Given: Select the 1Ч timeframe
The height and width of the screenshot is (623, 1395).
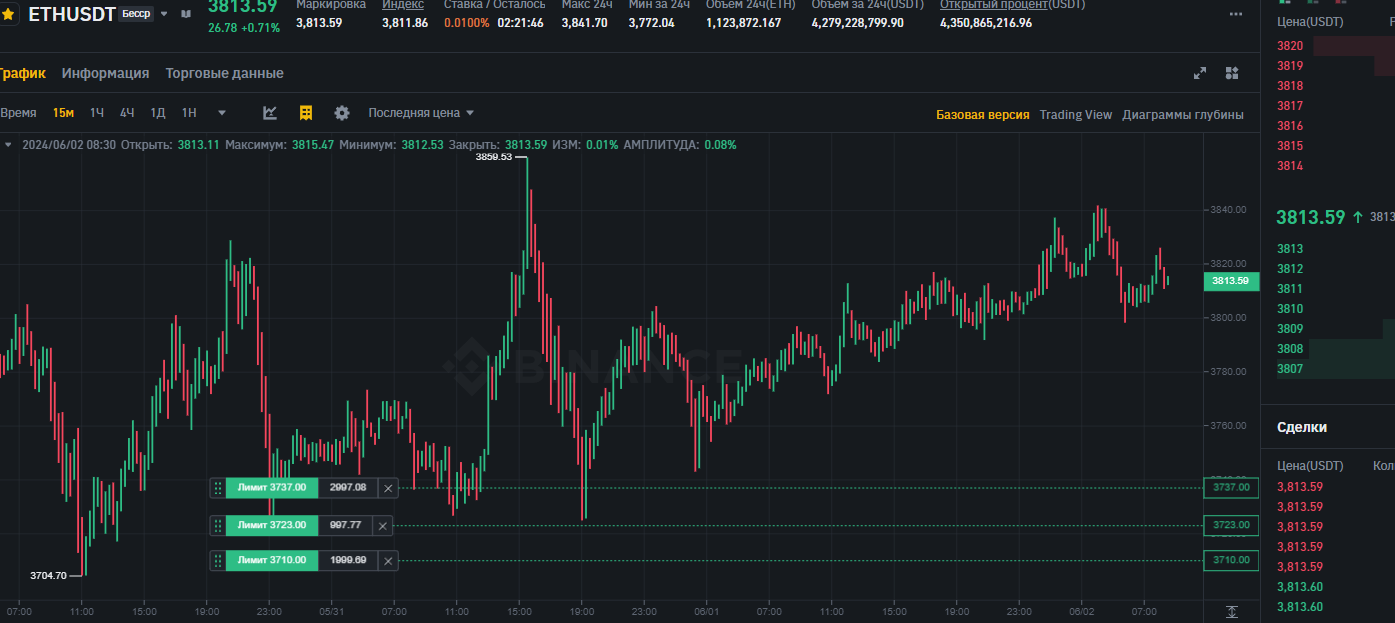Looking at the screenshot, I should point(97,113).
